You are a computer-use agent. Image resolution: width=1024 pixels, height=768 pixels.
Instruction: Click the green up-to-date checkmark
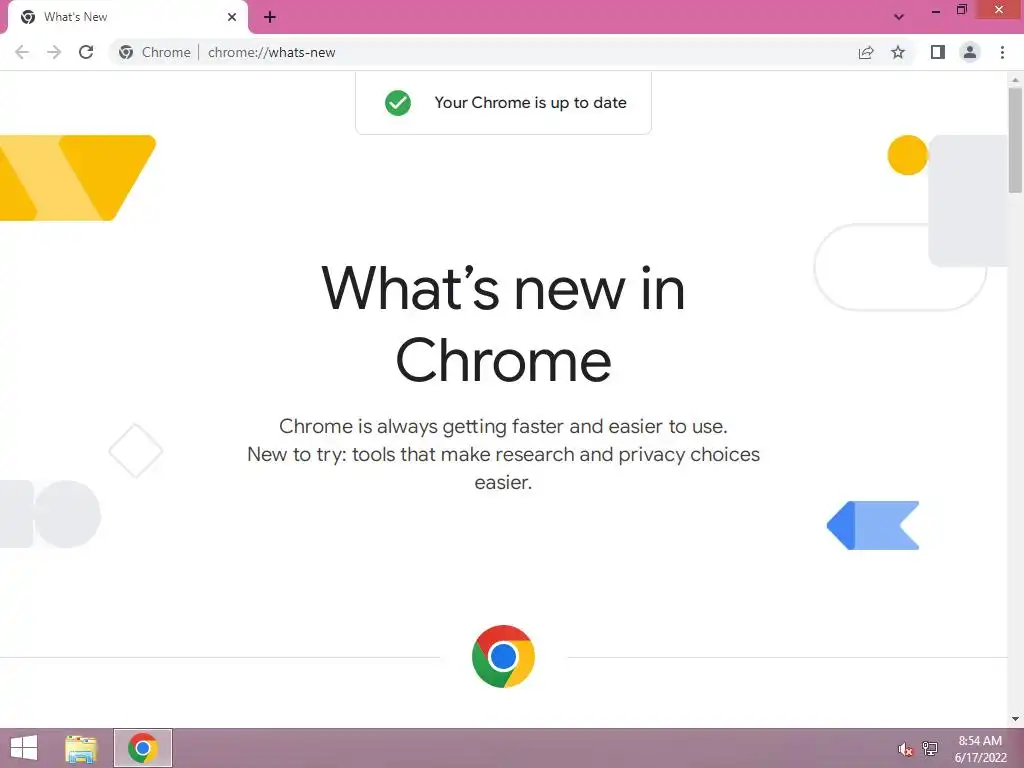click(x=398, y=103)
